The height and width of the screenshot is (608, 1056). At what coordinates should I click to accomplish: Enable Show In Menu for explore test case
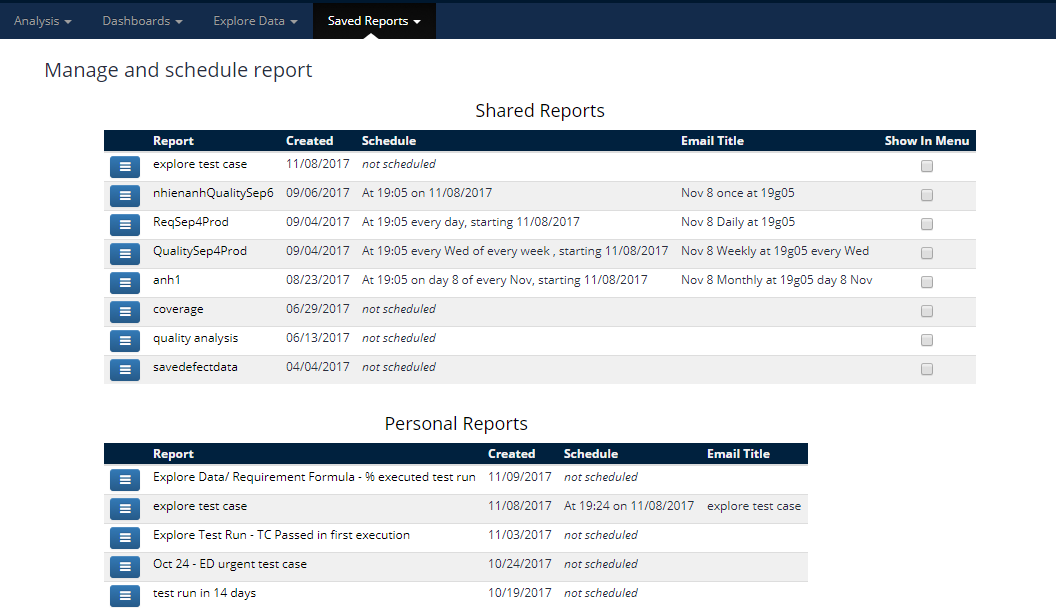pos(927,166)
